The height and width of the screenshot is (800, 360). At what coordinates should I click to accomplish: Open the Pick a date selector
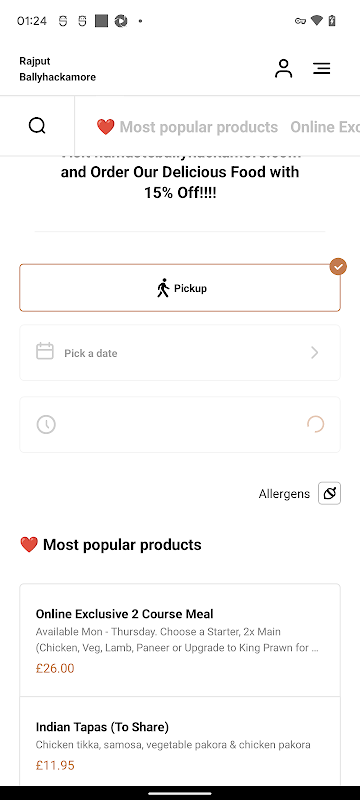tap(180, 353)
